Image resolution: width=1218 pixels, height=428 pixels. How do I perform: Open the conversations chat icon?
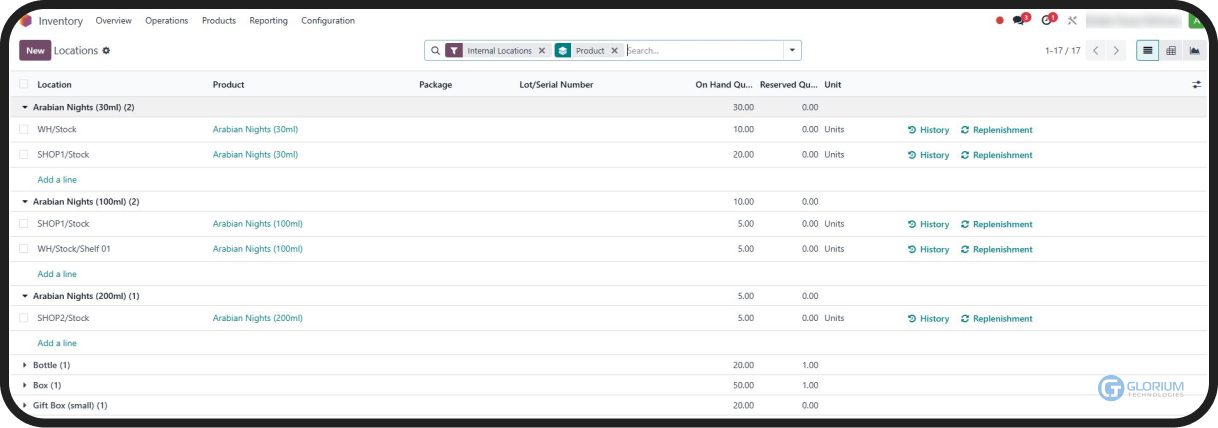point(1019,20)
